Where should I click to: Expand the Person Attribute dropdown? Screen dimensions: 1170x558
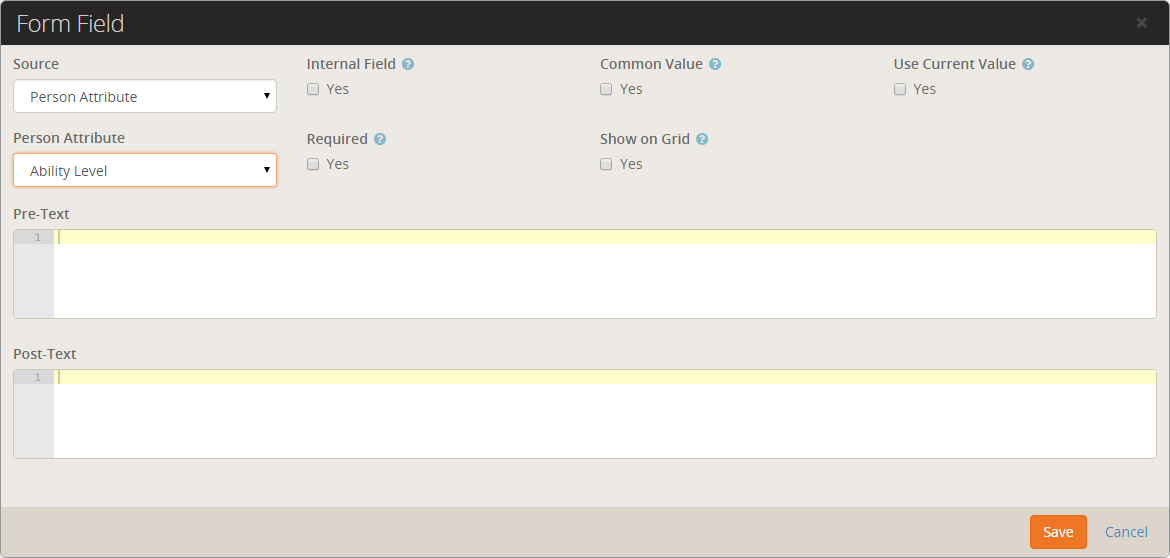(145, 171)
